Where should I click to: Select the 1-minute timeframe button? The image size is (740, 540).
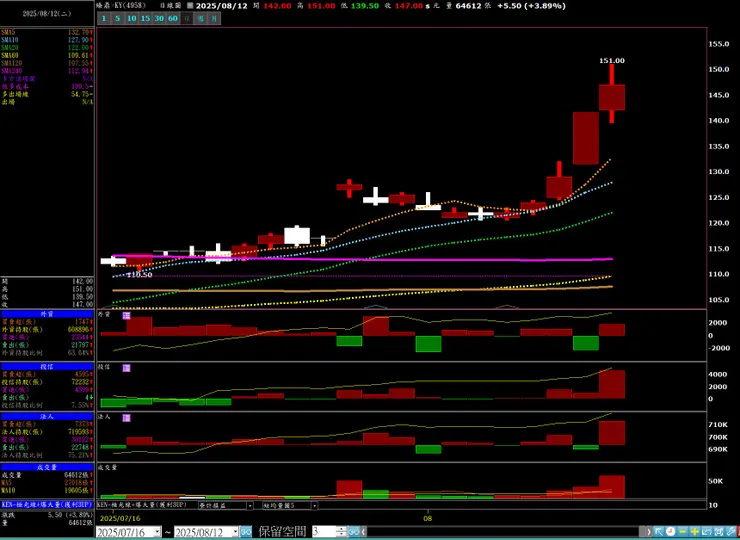tap(104, 19)
